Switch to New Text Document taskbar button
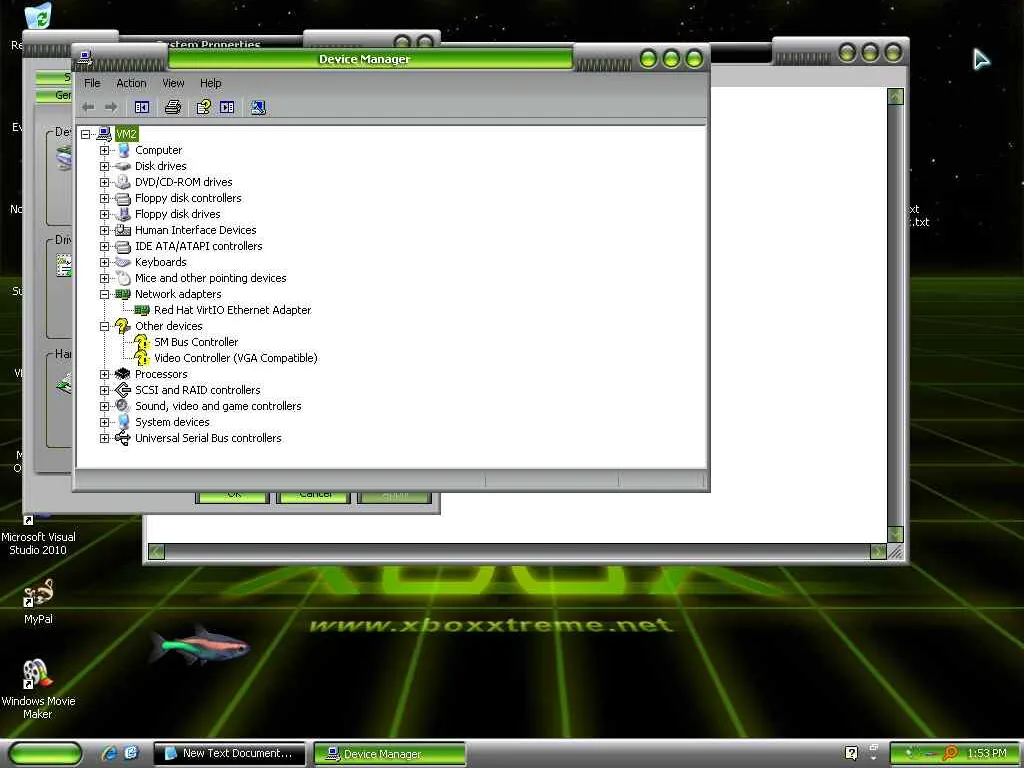The width and height of the screenshot is (1024, 768). point(229,754)
